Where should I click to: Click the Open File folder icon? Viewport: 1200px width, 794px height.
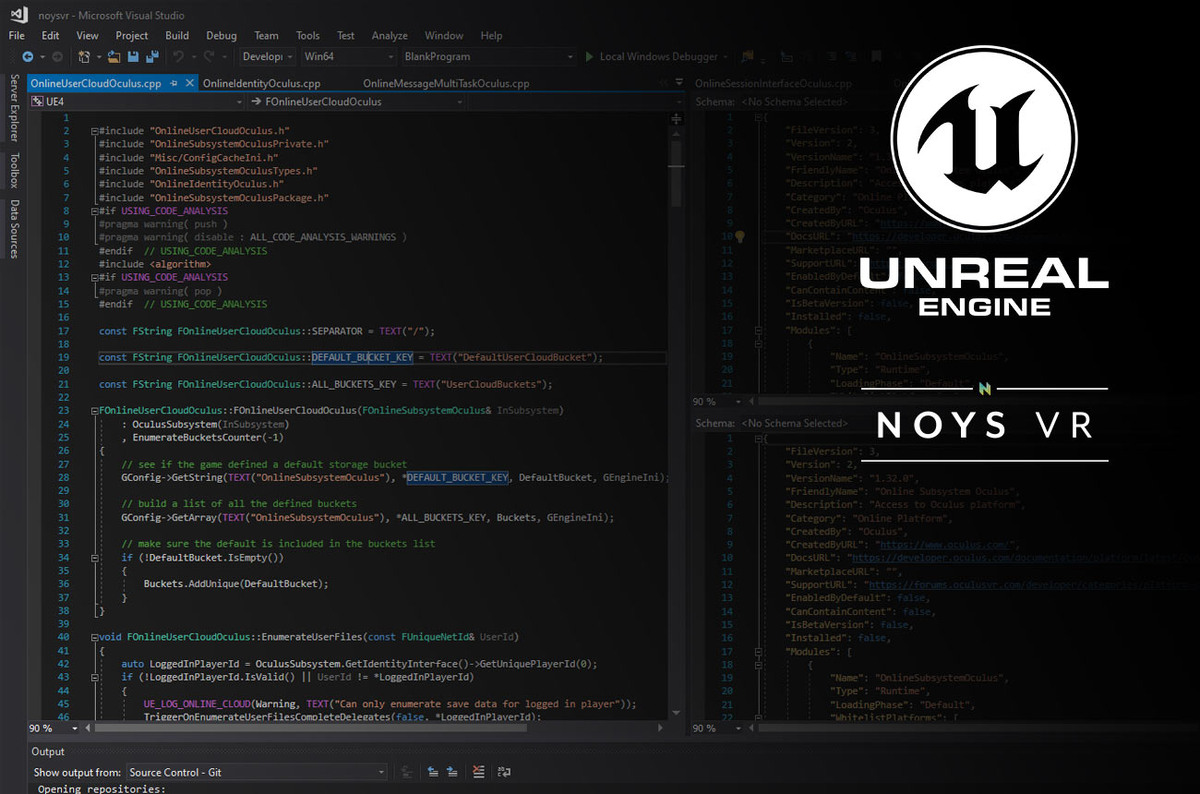(115, 57)
